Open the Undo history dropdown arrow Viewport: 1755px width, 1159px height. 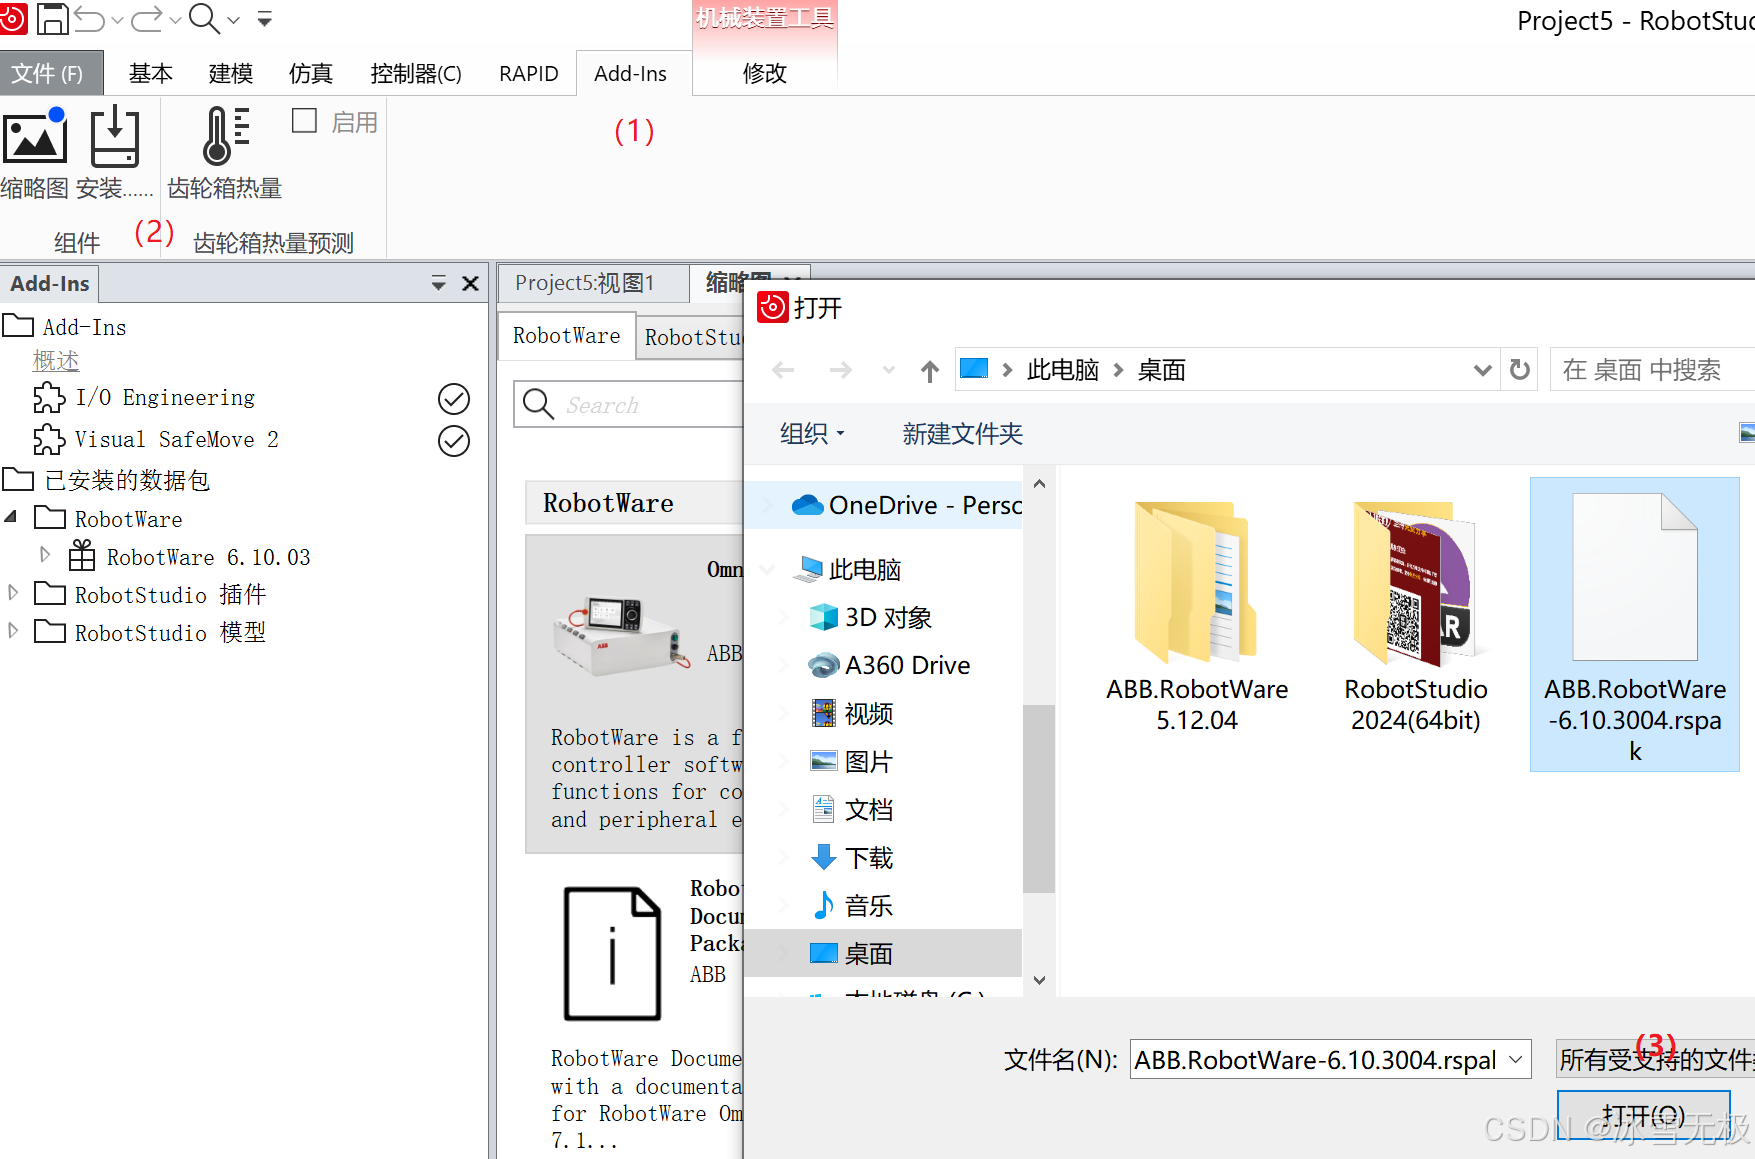tap(117, 20)
